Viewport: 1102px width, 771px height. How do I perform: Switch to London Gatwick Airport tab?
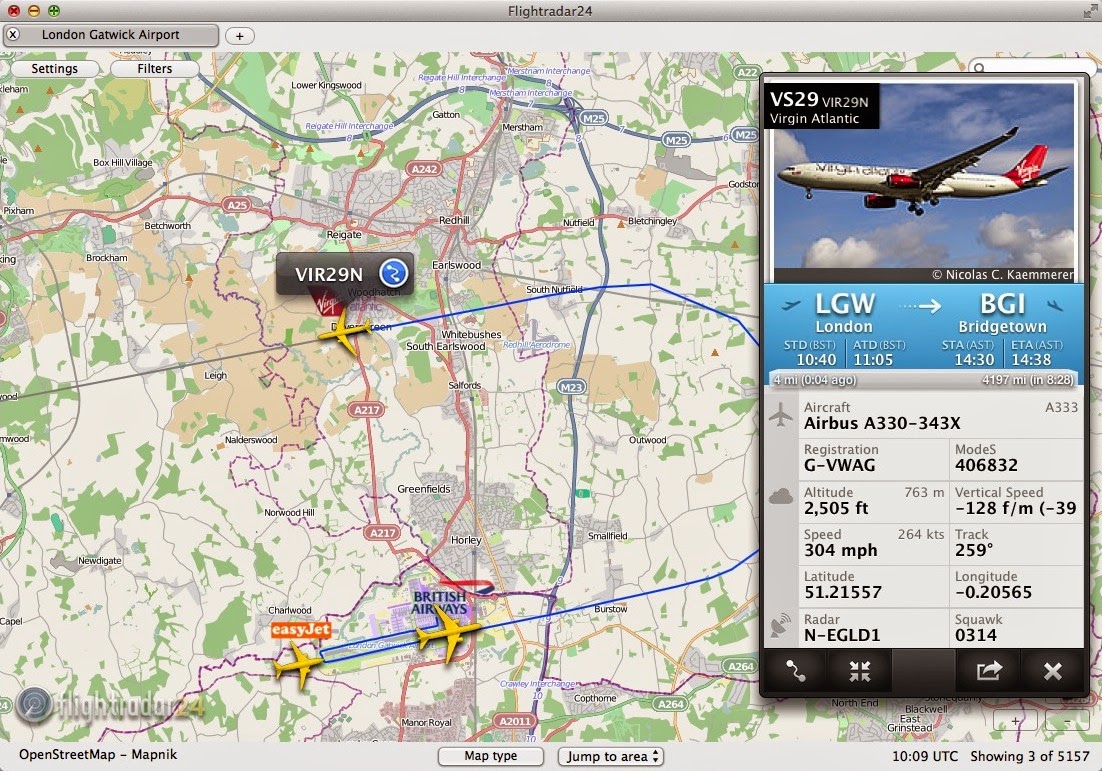[x=111, y=34]
